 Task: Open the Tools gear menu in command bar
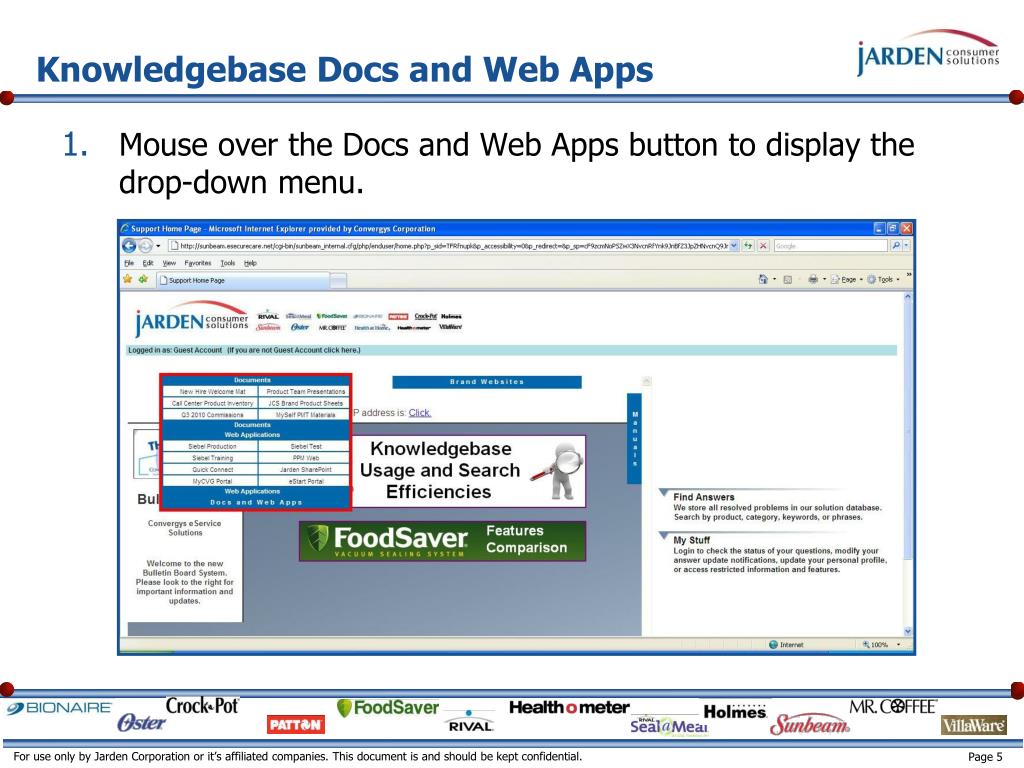point(883,280)
